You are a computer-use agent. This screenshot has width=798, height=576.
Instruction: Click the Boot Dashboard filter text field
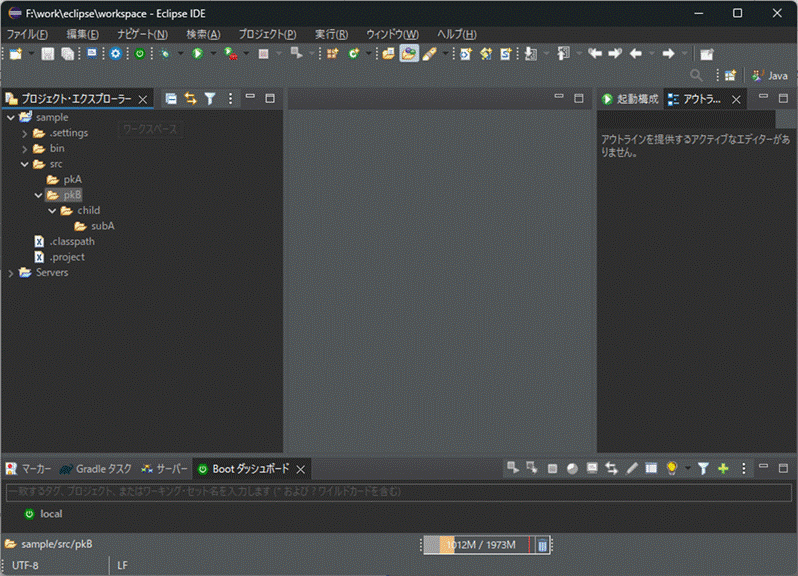[398, 492]
